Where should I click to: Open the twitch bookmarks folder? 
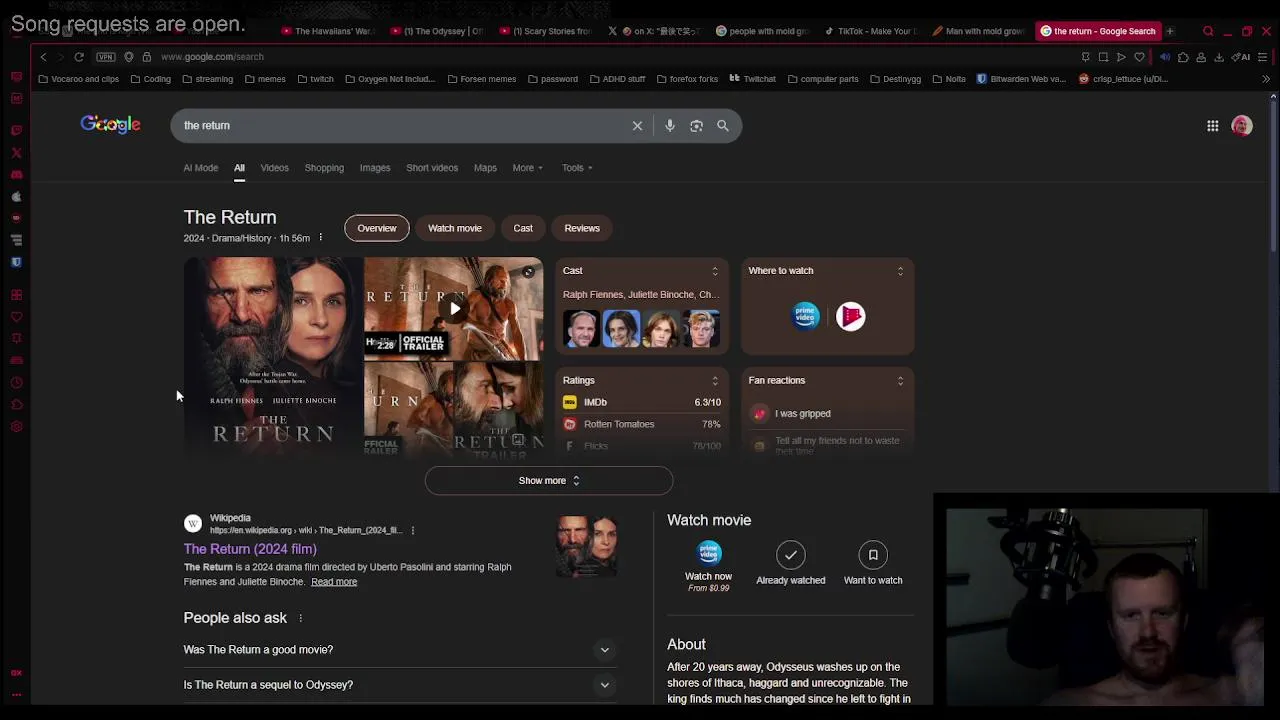tap(316, 79)
